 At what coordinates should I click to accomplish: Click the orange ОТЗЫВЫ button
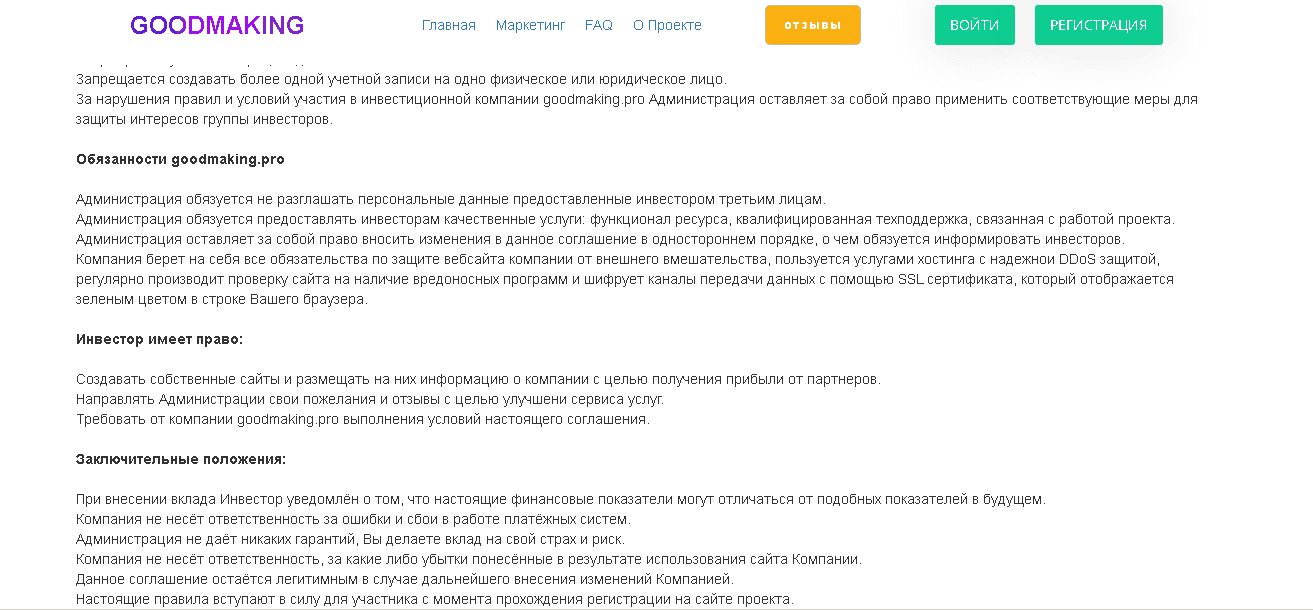pyautogui.click(x=812, y=25)
